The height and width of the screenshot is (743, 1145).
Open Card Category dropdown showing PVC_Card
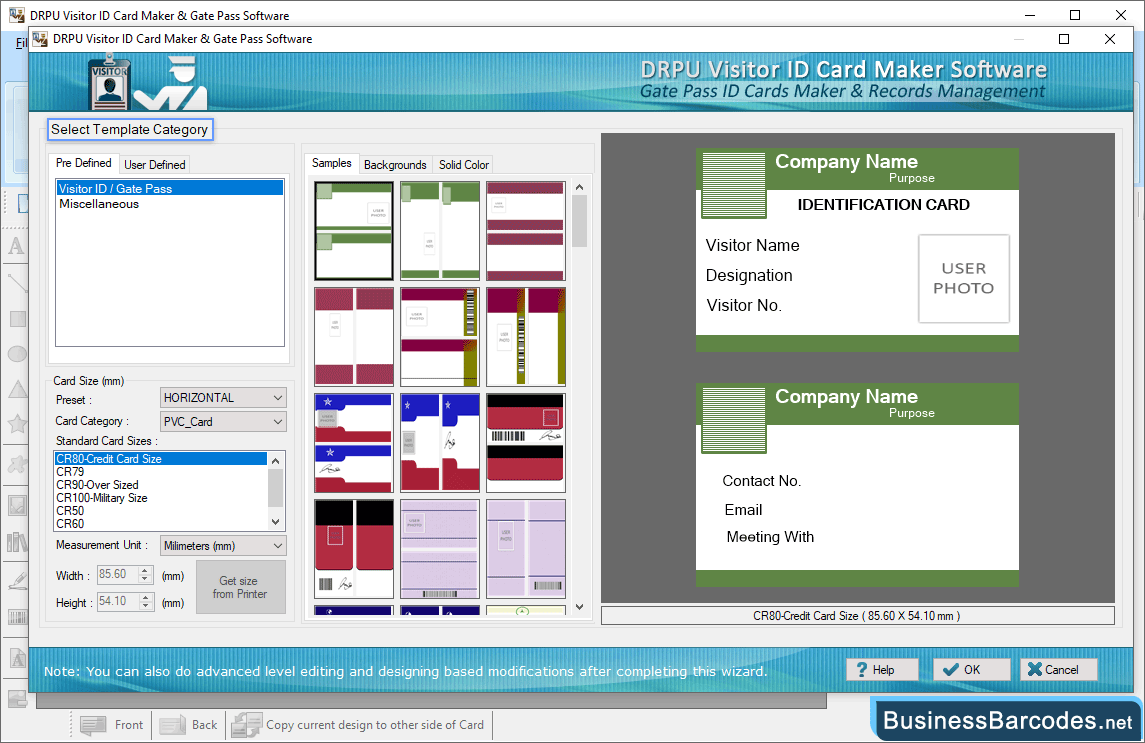tap(223, 422)
